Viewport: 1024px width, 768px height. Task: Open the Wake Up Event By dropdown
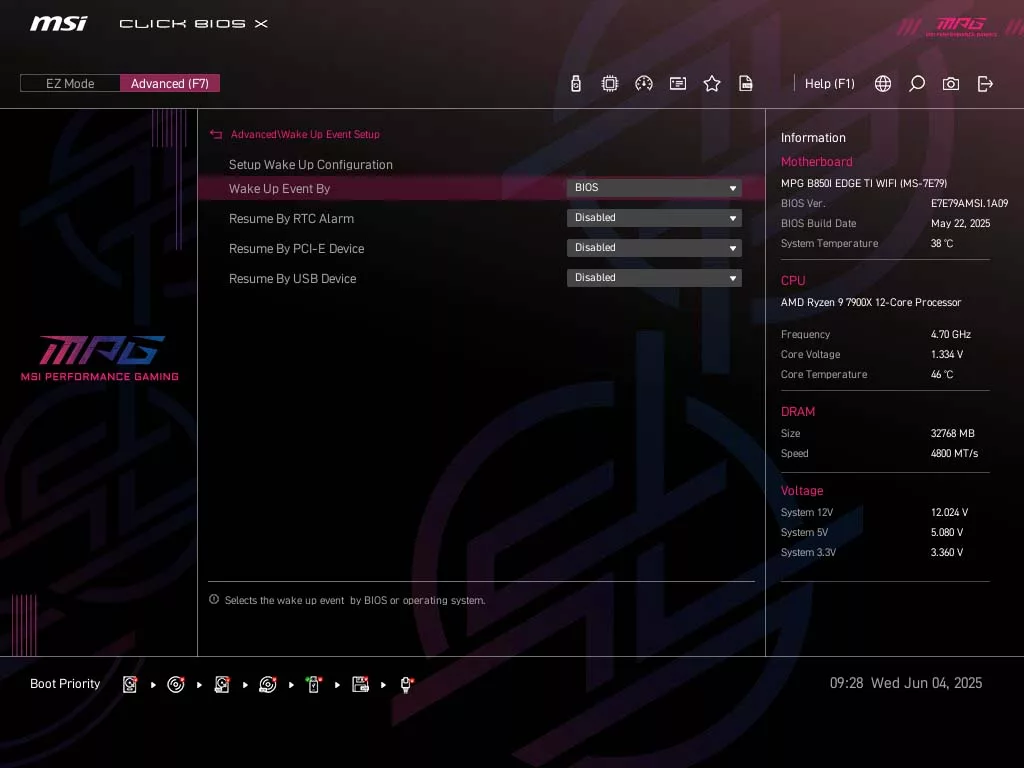point(654,187)
